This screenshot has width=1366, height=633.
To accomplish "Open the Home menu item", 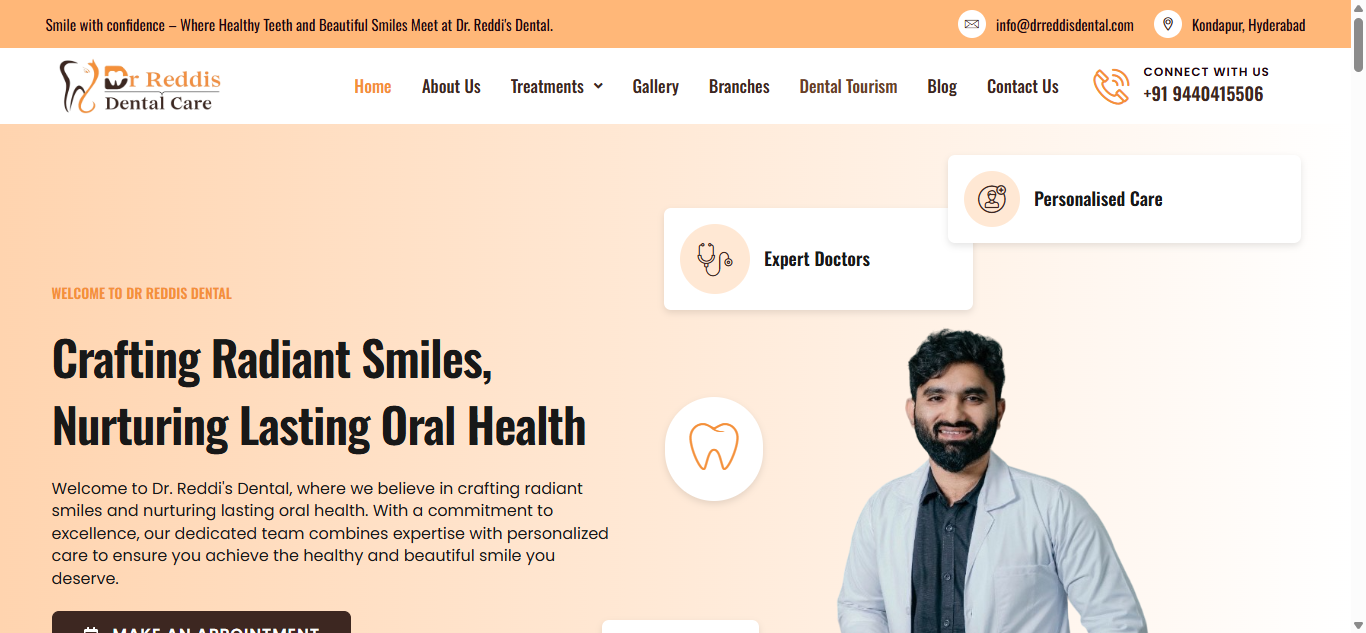I will (x=373, y=87).
